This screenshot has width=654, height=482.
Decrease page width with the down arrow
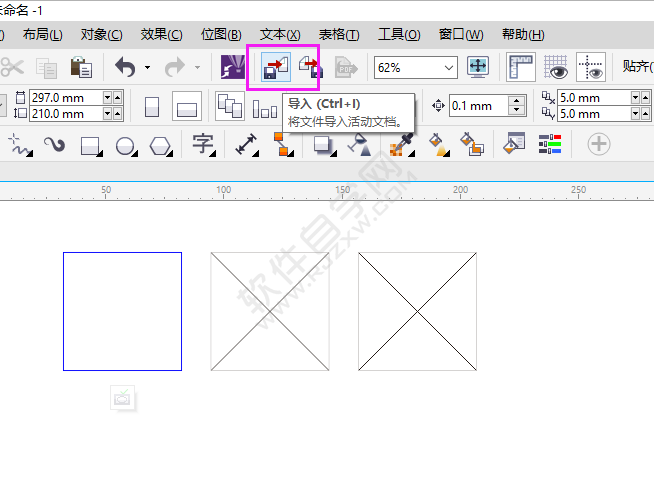(x=108, y=98)
